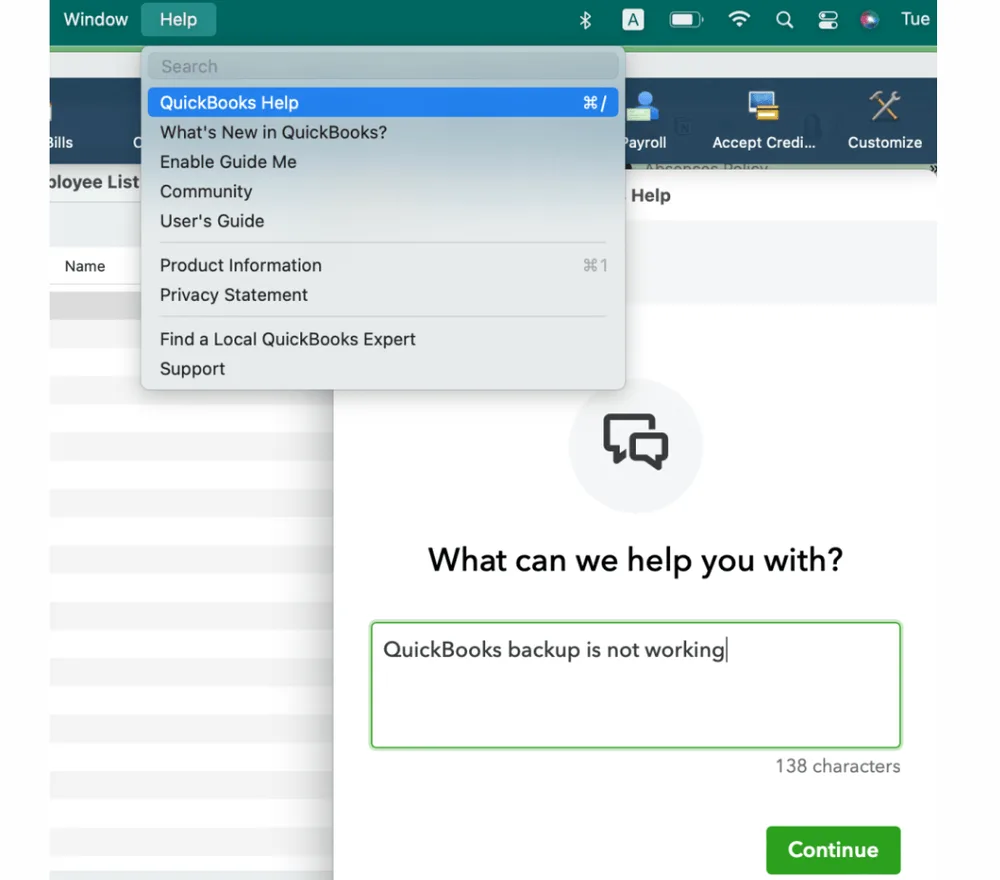Open Spotlight search magnifier icon
Viewport: 1000px width, 880px height.
(x=784, y=20)
